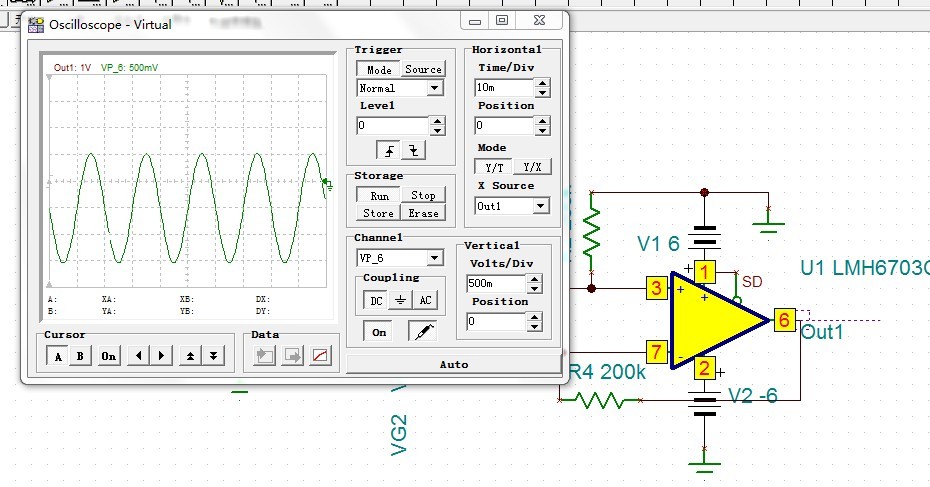Viewport: 930px width, 487px height.
Task: Select rising edge trigger button
Action: (388, 151)
